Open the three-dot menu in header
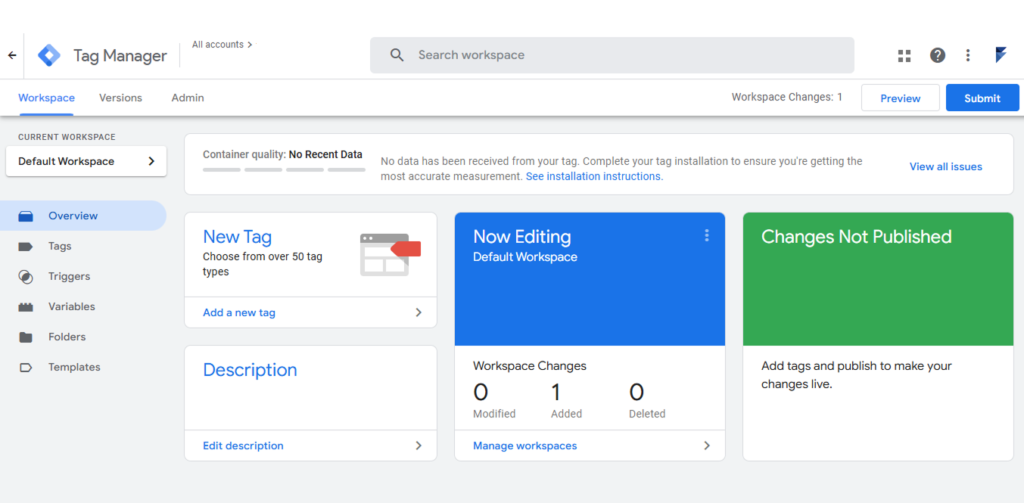The height and width of the screenshot is (503, 1024). pyautogui.click(x=968, y=56)
